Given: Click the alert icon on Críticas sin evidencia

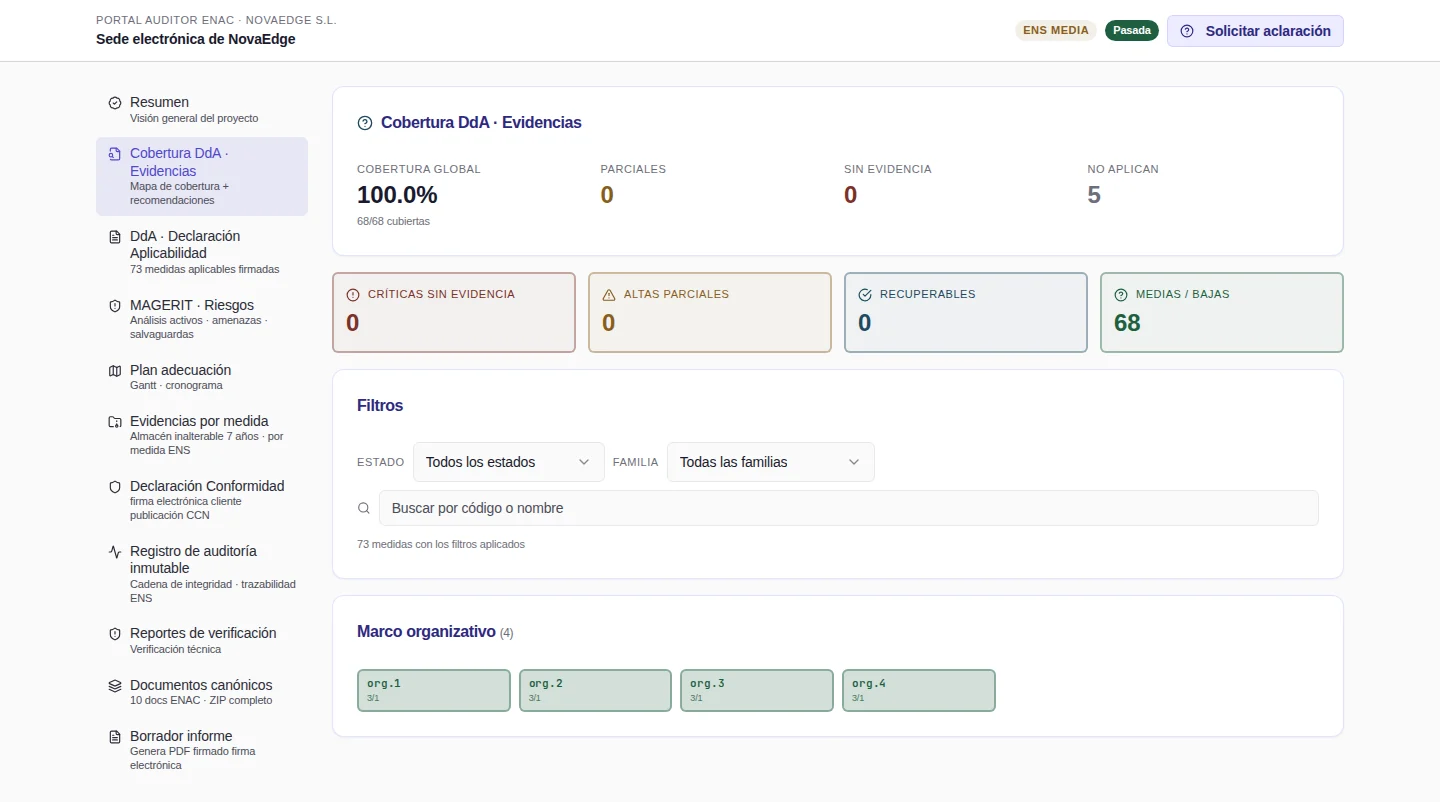Looking at the screenshot, I should tap(352, 295).
